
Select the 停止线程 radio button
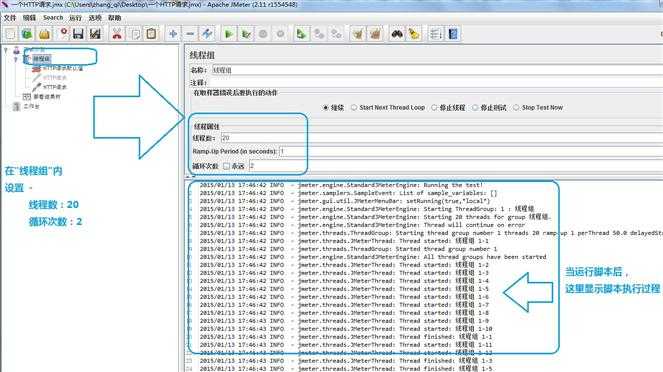coord(434,108)
